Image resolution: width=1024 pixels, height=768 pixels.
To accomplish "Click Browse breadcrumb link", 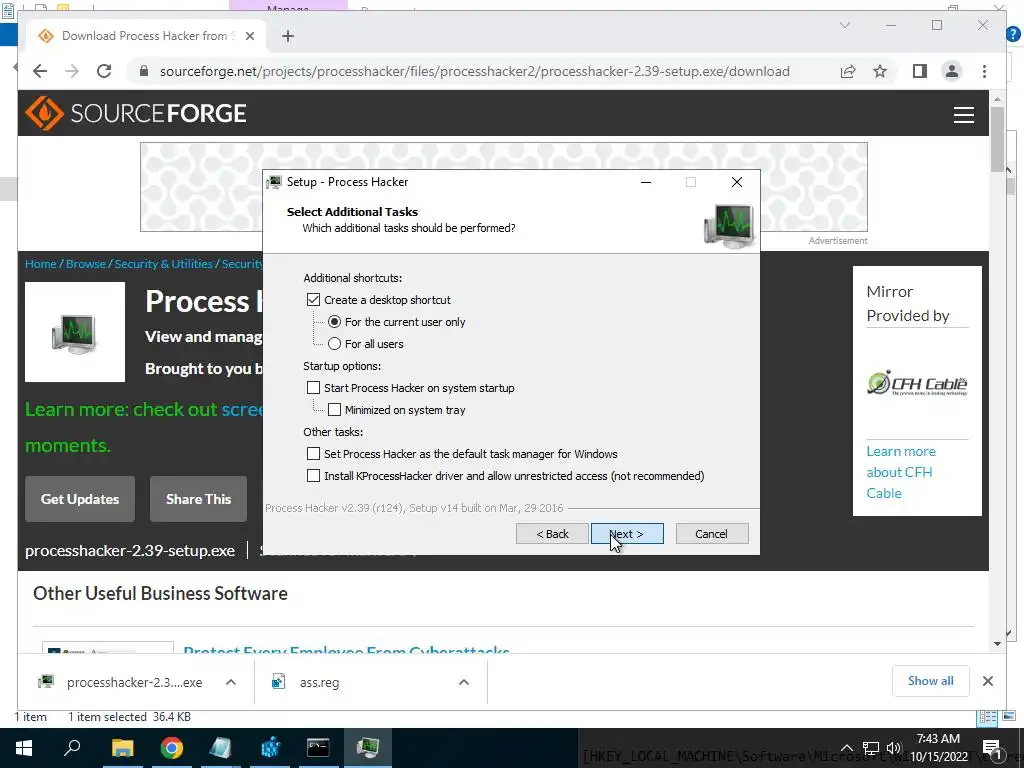I will (86, 264).
